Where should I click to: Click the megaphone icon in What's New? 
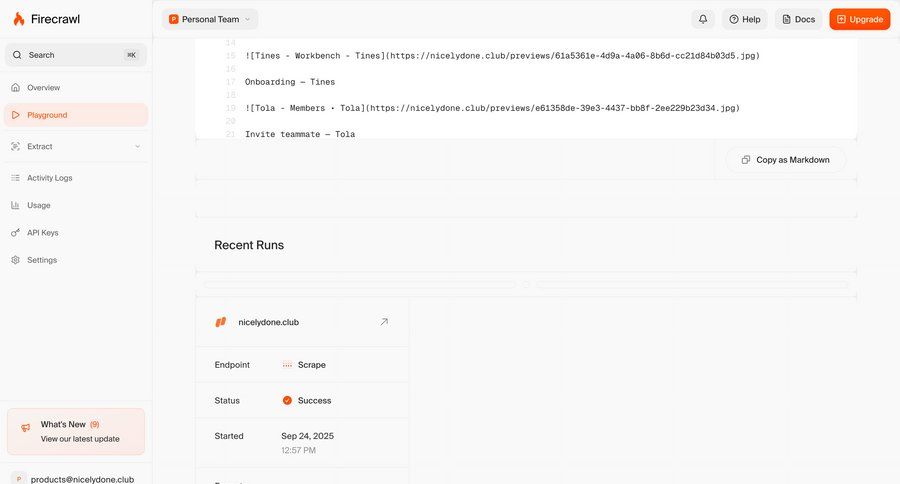25,428
